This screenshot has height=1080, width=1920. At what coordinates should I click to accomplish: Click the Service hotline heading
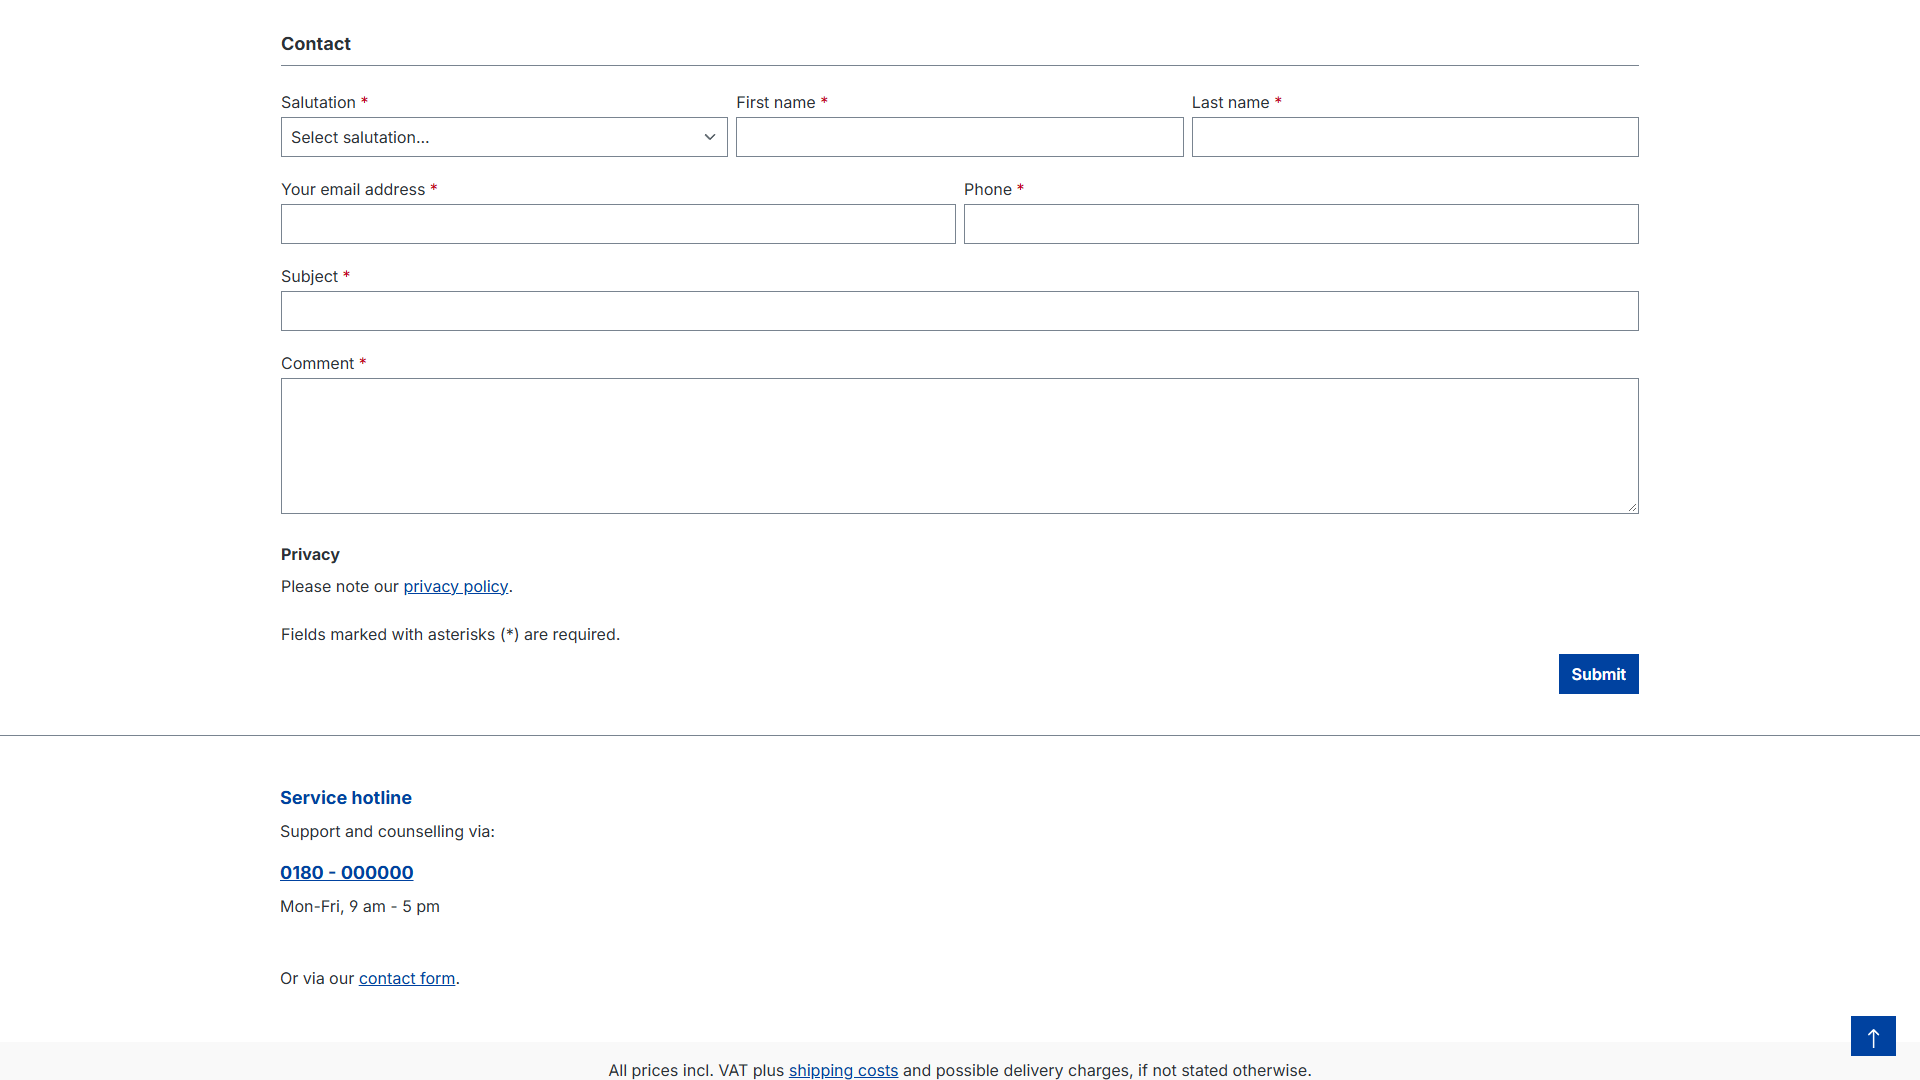346,798
